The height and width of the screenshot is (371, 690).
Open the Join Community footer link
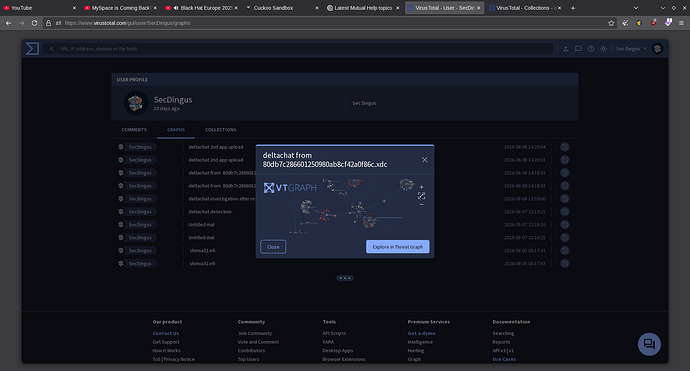[255, 334]
